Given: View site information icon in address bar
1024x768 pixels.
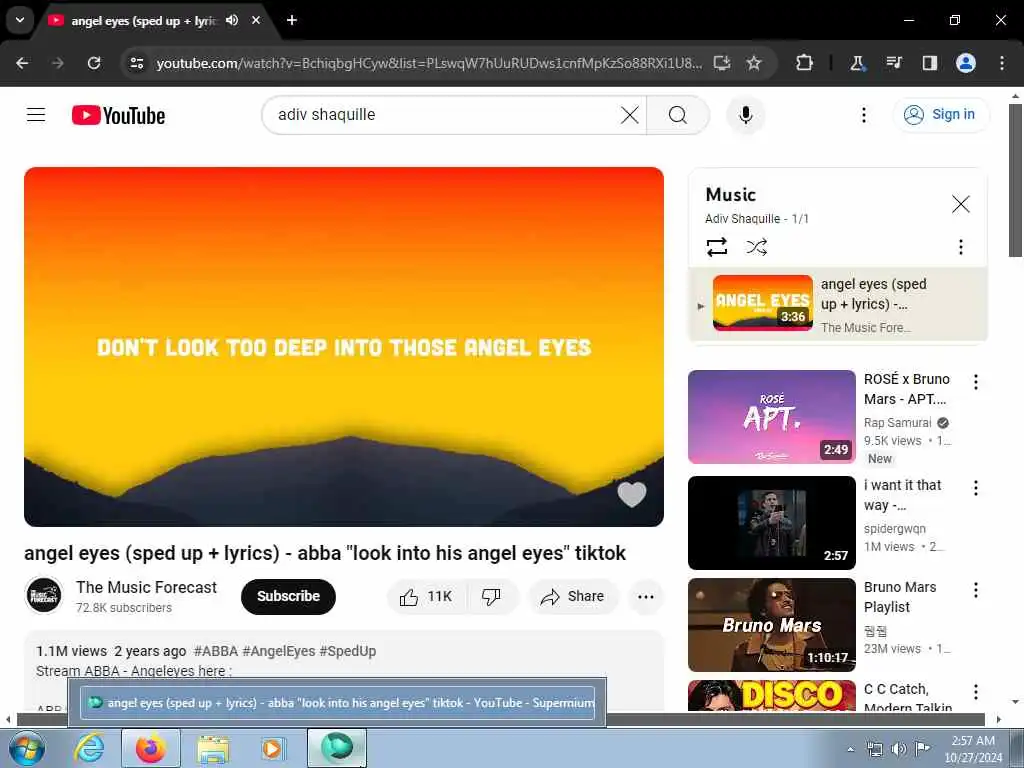Looking at the screenshot, I should point(136,63).
